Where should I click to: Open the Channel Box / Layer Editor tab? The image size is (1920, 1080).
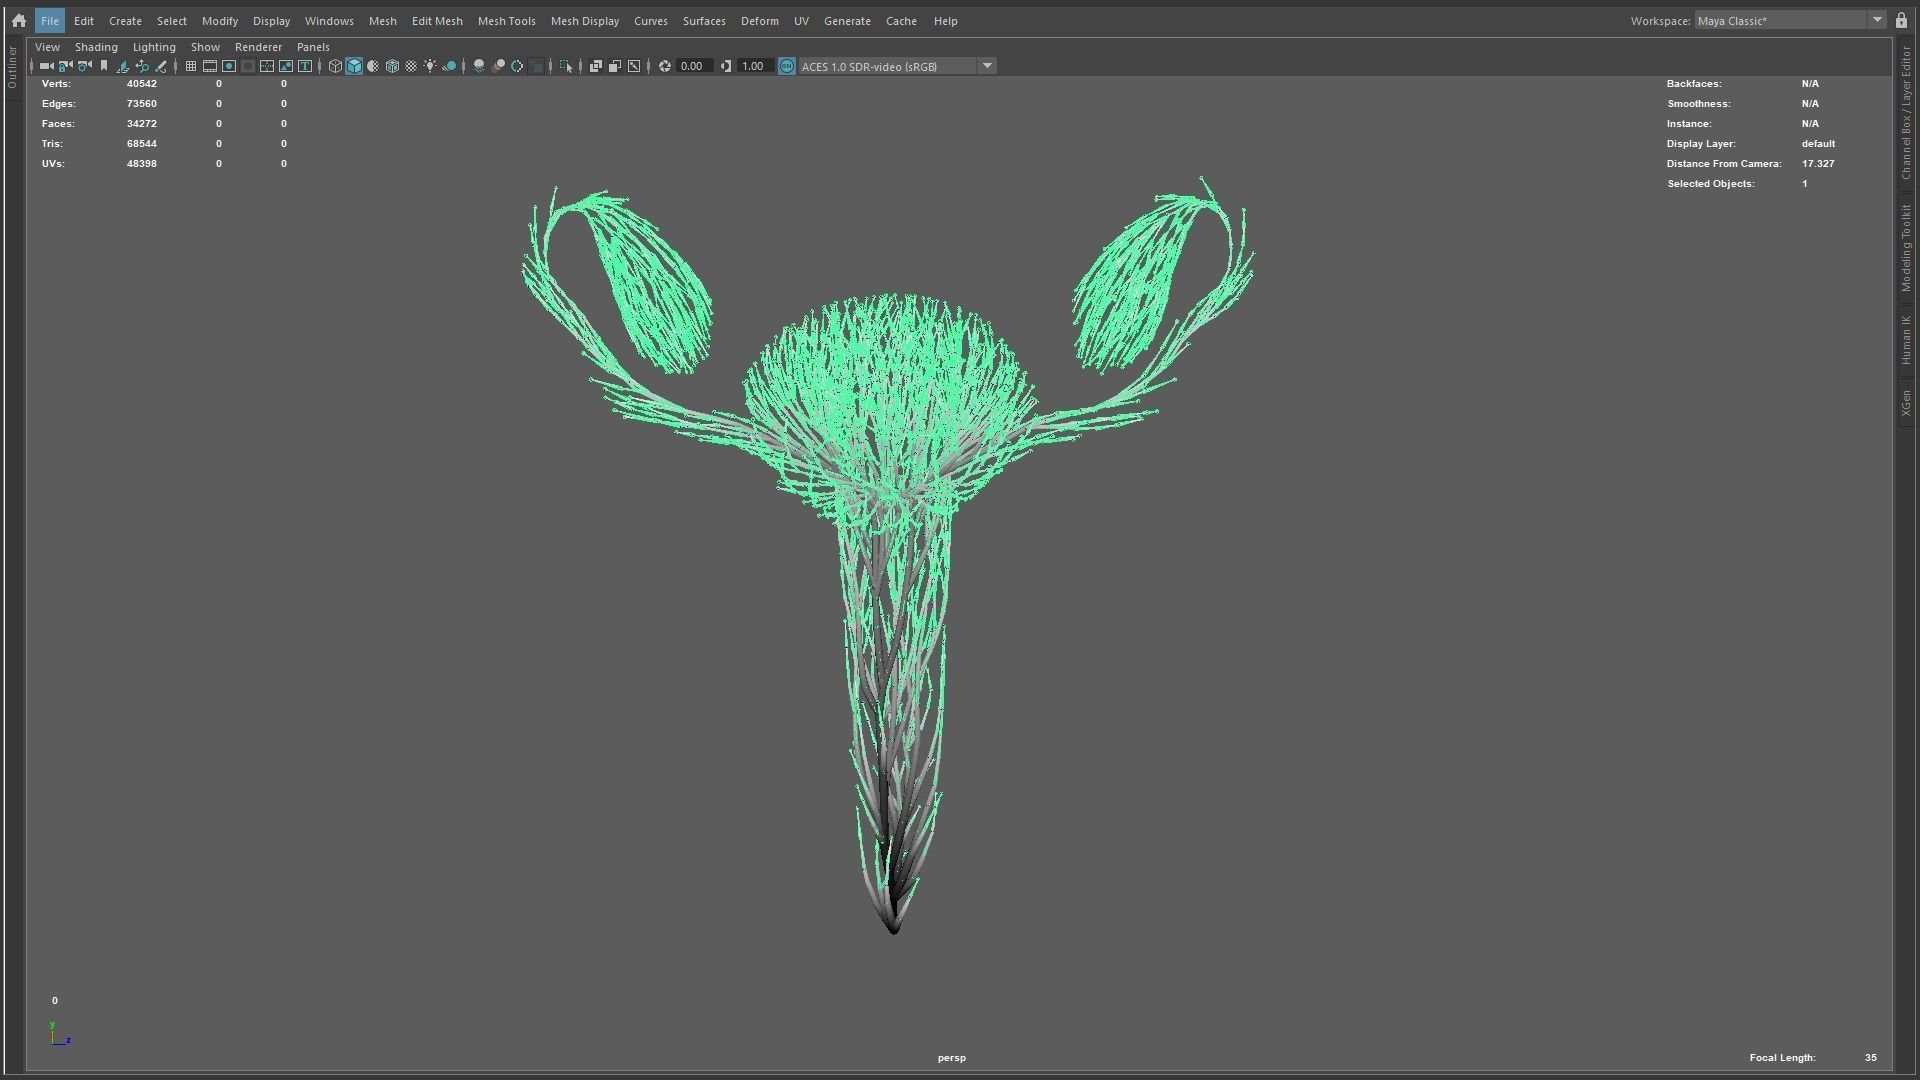tap(1906, 112)
